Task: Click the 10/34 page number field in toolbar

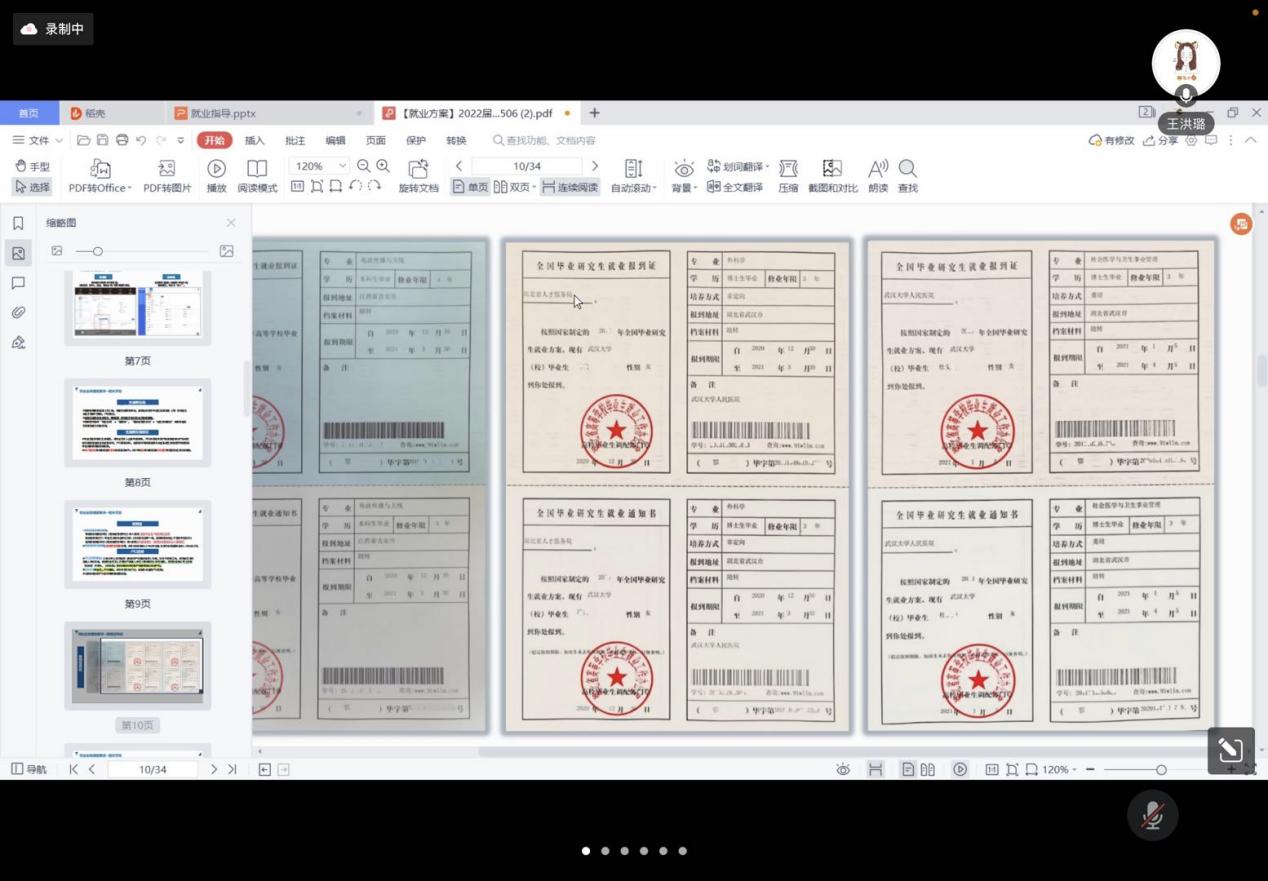Action: tap(527, 166)
